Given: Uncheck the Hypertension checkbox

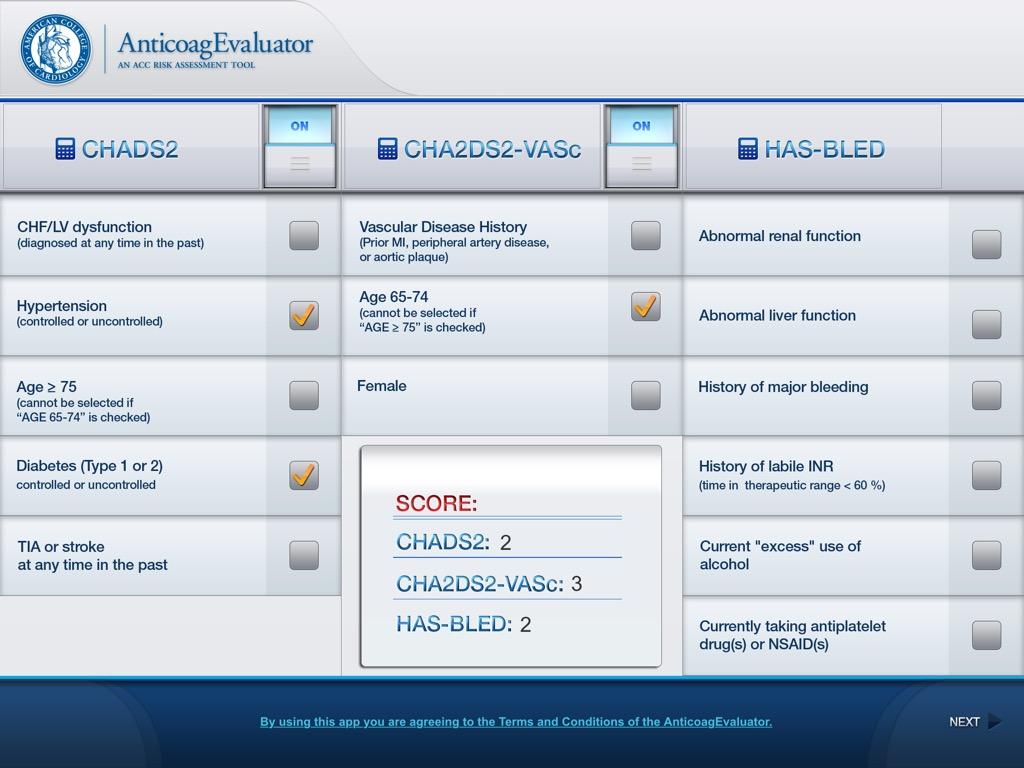Looking at the screenshot, I should (304, 315).
